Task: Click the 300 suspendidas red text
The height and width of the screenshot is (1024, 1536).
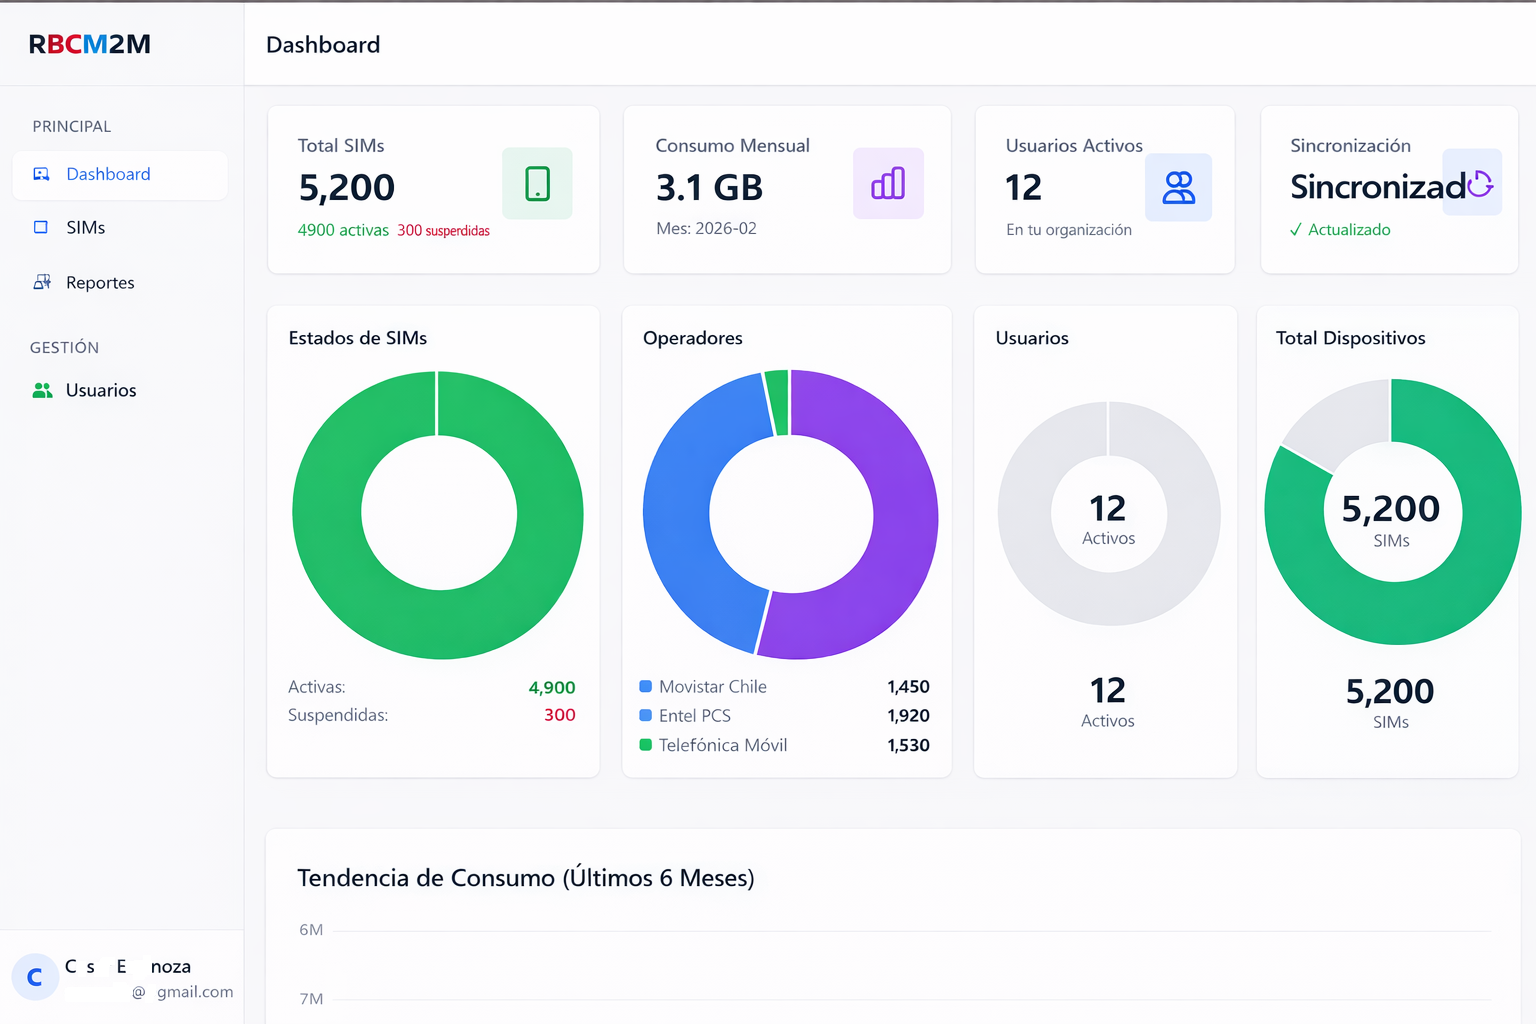Action: [443, 231]
